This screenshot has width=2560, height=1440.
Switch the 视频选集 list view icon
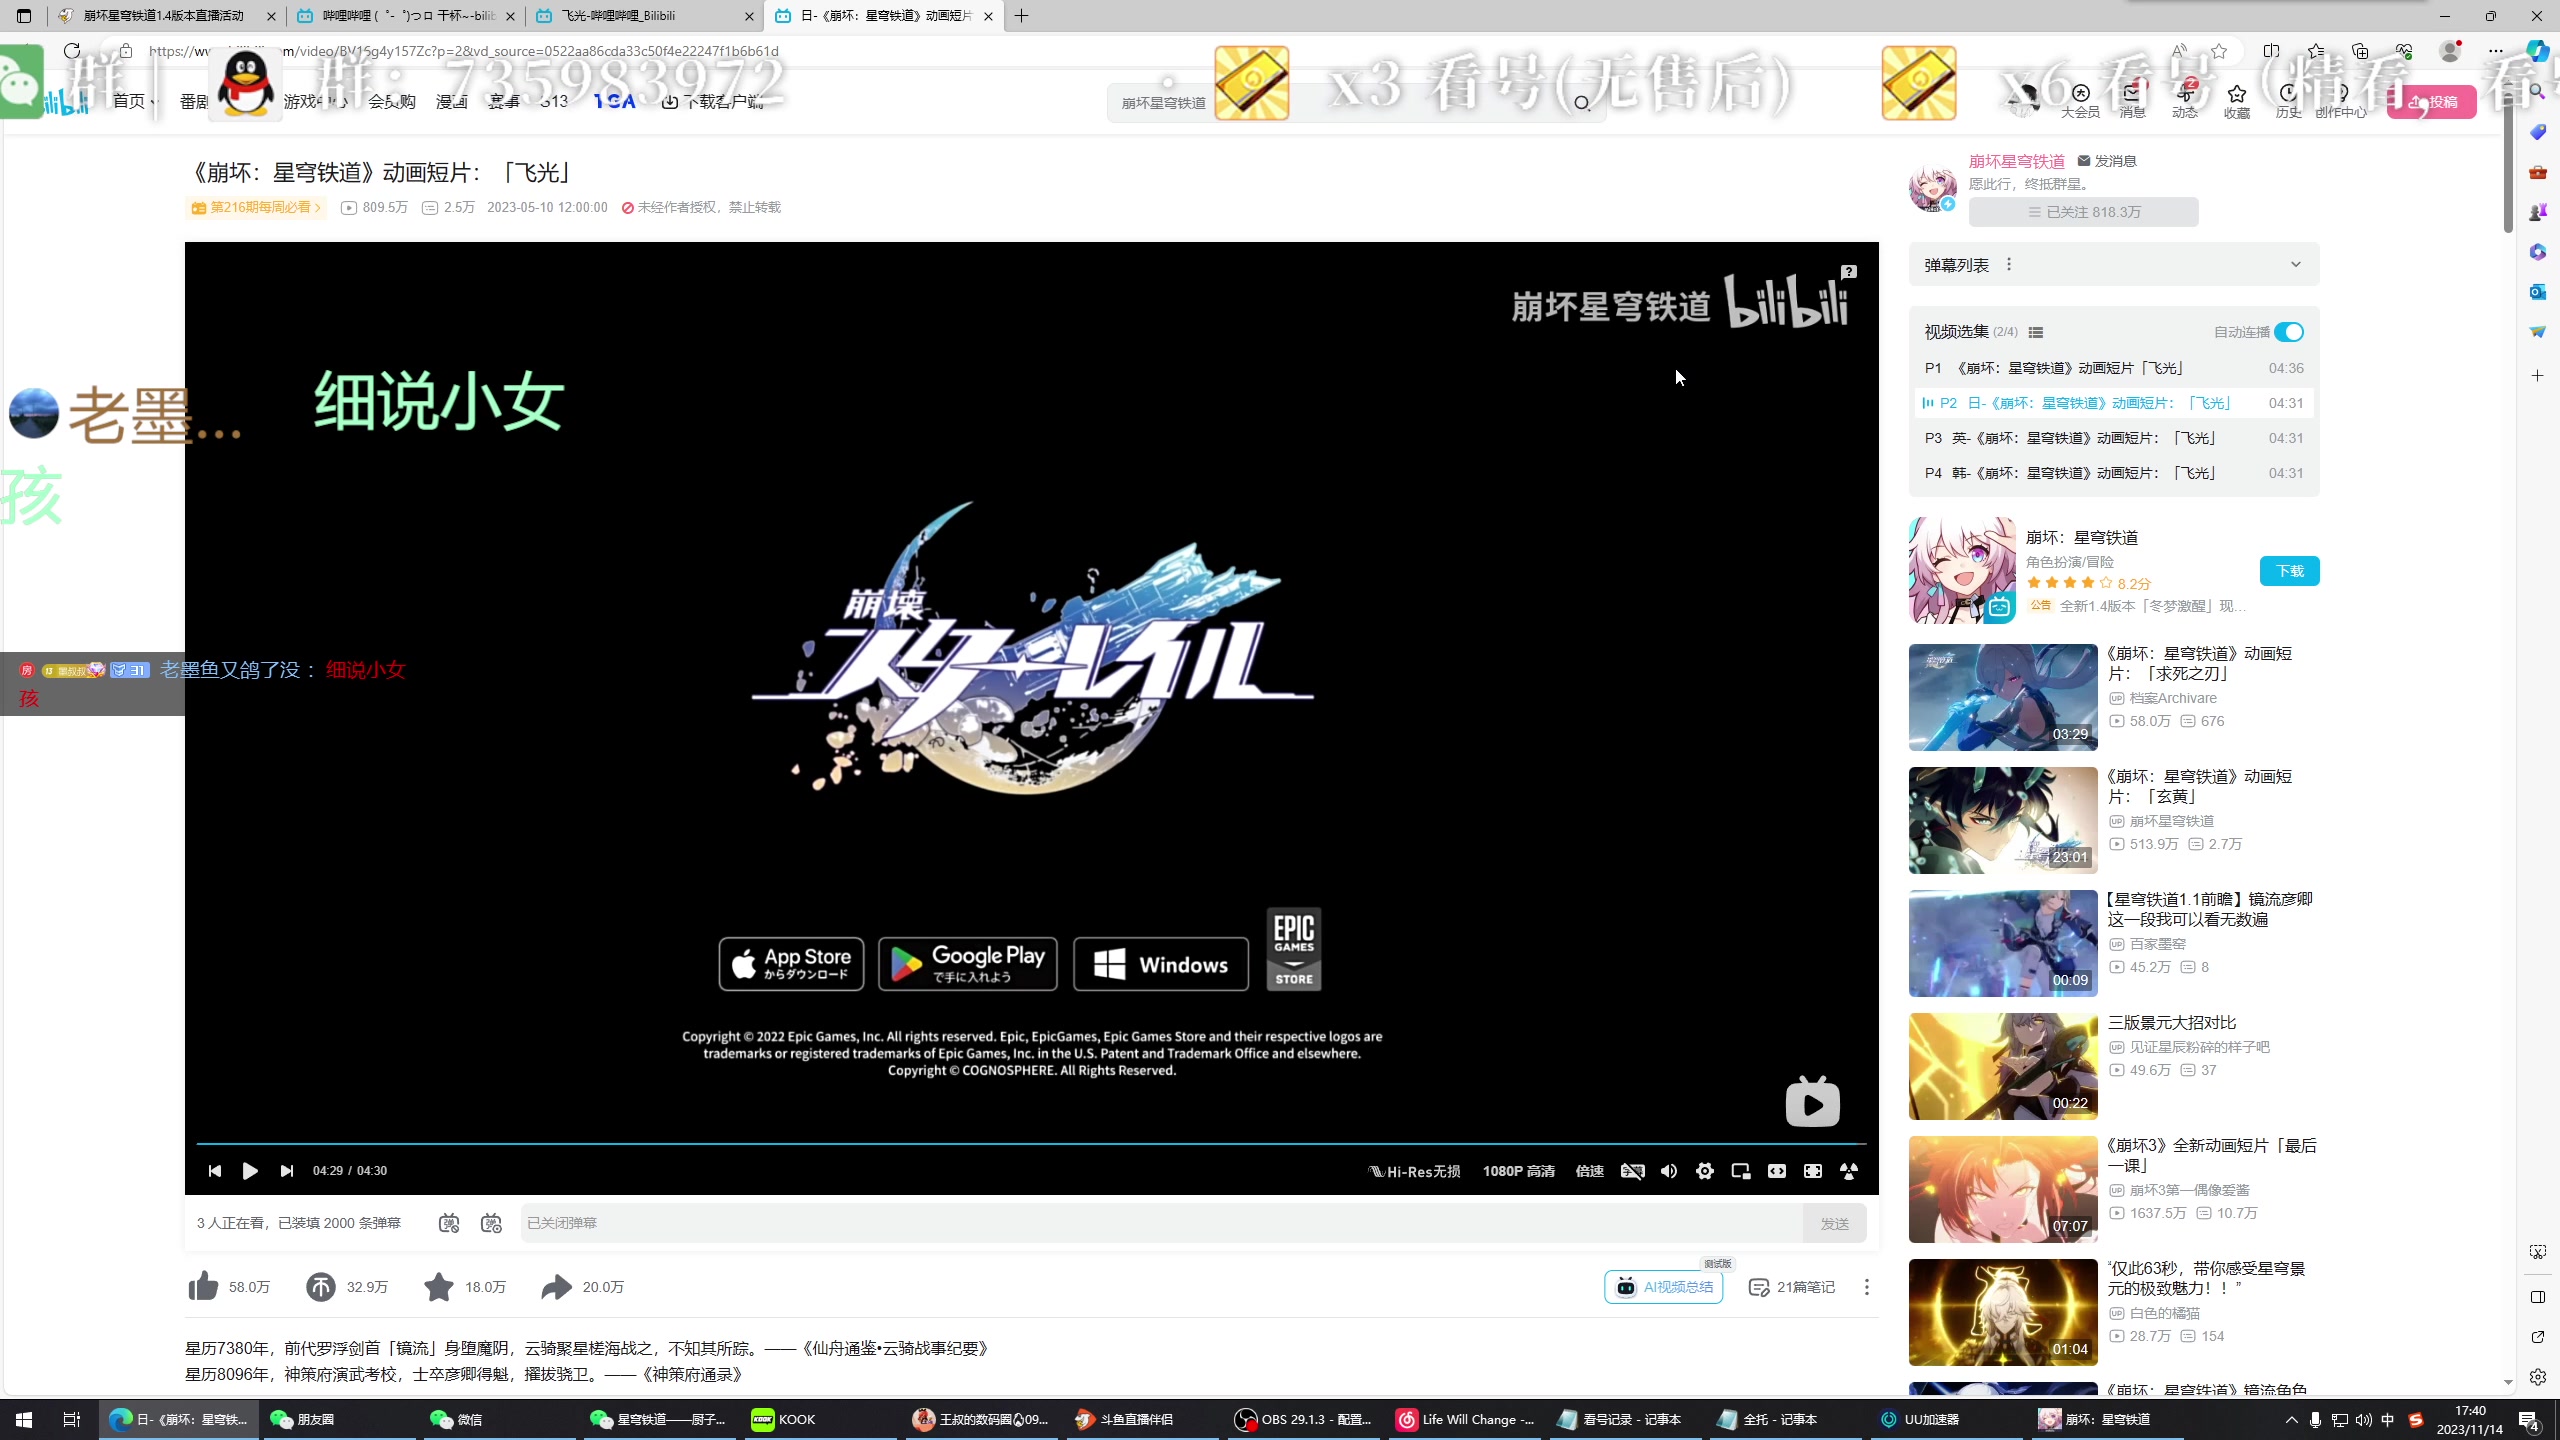click(2036, 332)
